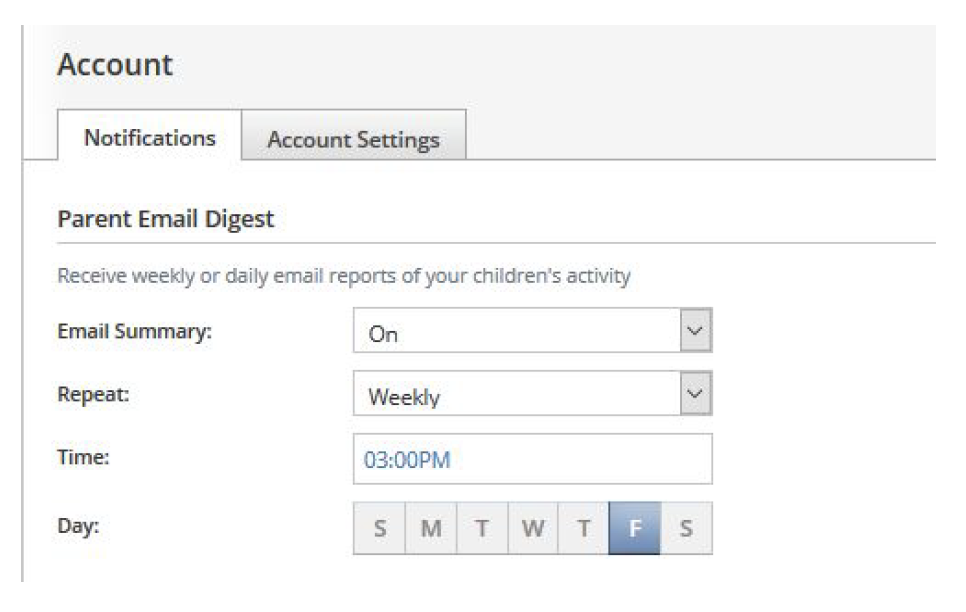This screenshot has width=966, height=612.
Task: Click the Repeat label
Action: 94,394
